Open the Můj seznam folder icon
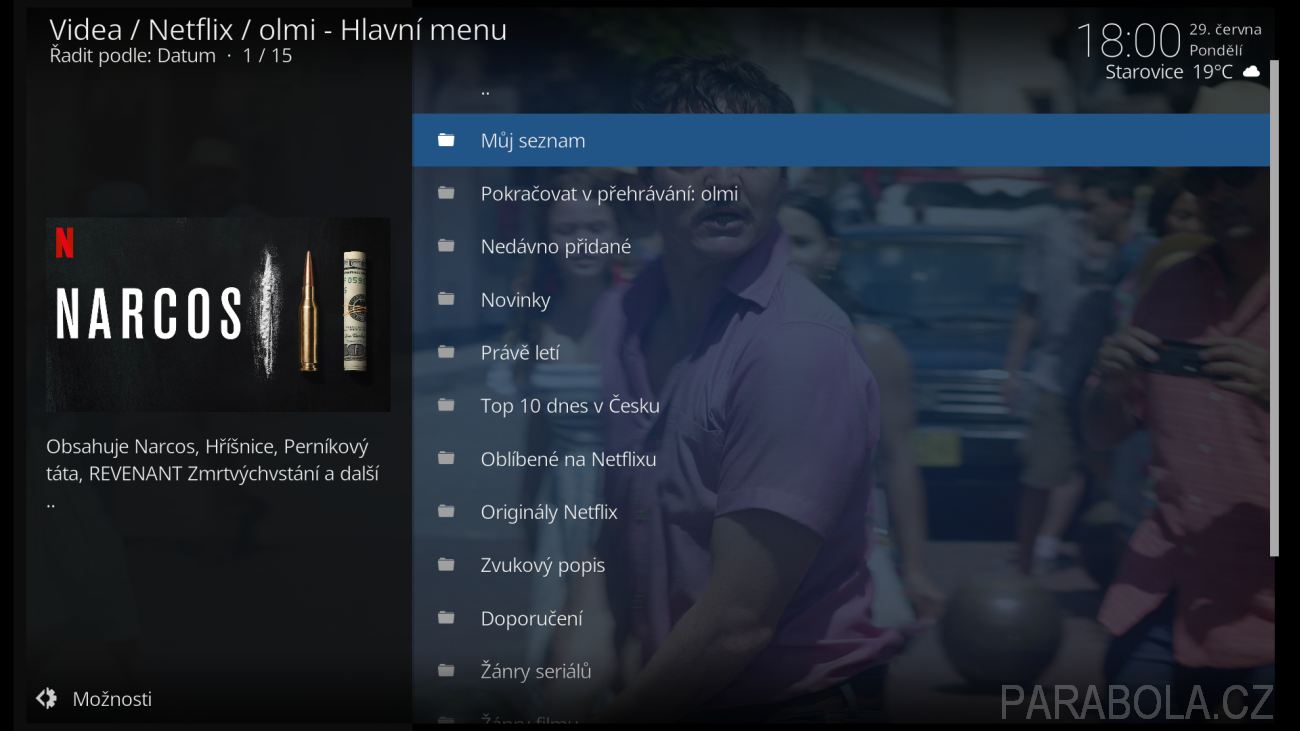Image resolution: width=1300 pixels, height=731 pixels. [x=446, y=140]
